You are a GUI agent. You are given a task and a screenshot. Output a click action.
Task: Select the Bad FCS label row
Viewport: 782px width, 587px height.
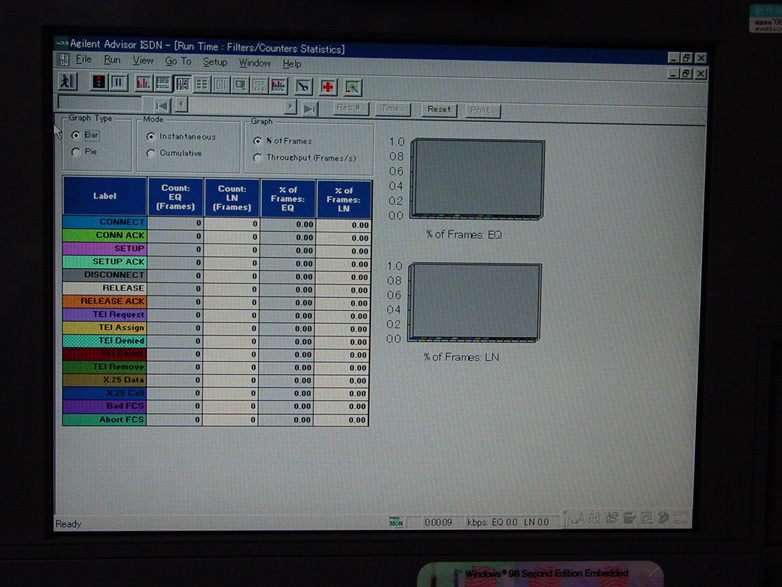[104, 406]
